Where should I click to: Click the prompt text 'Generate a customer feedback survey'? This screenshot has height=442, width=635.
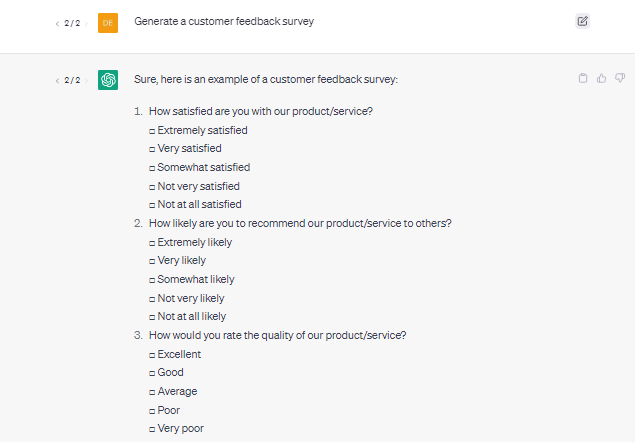pos(224,21)
